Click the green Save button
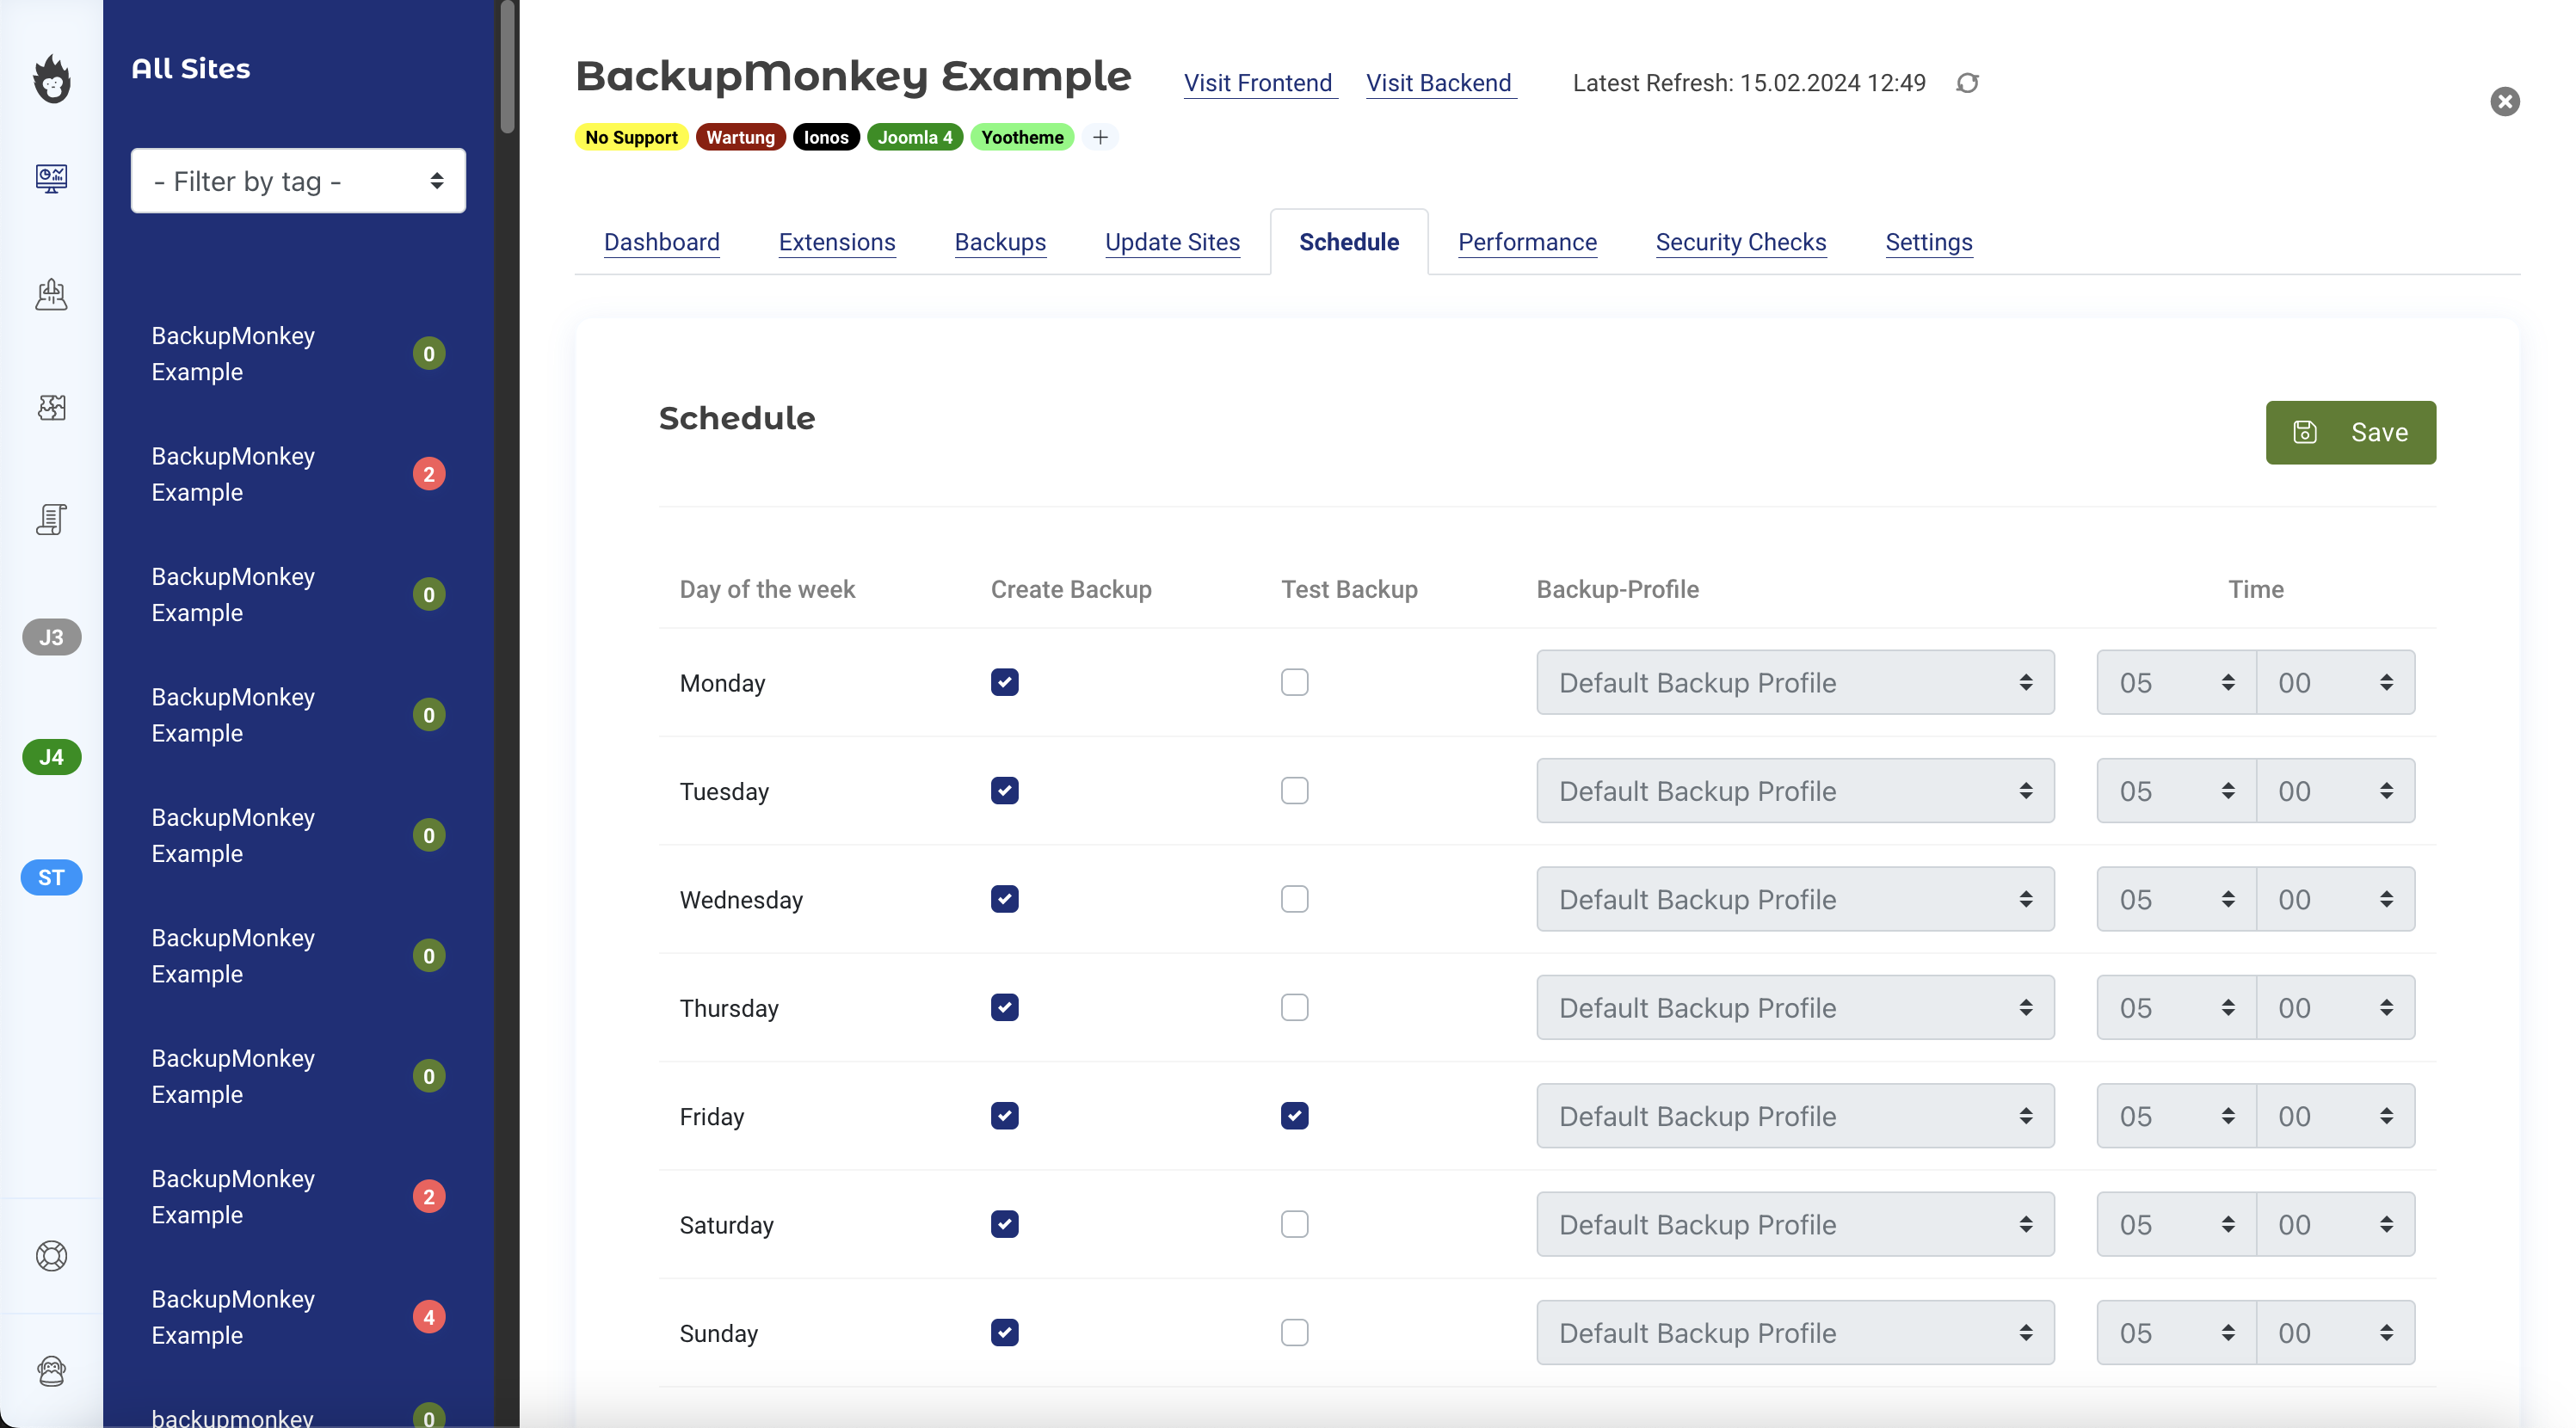The height and width of the screenshot is (1428, 2576). [2350, 432]
